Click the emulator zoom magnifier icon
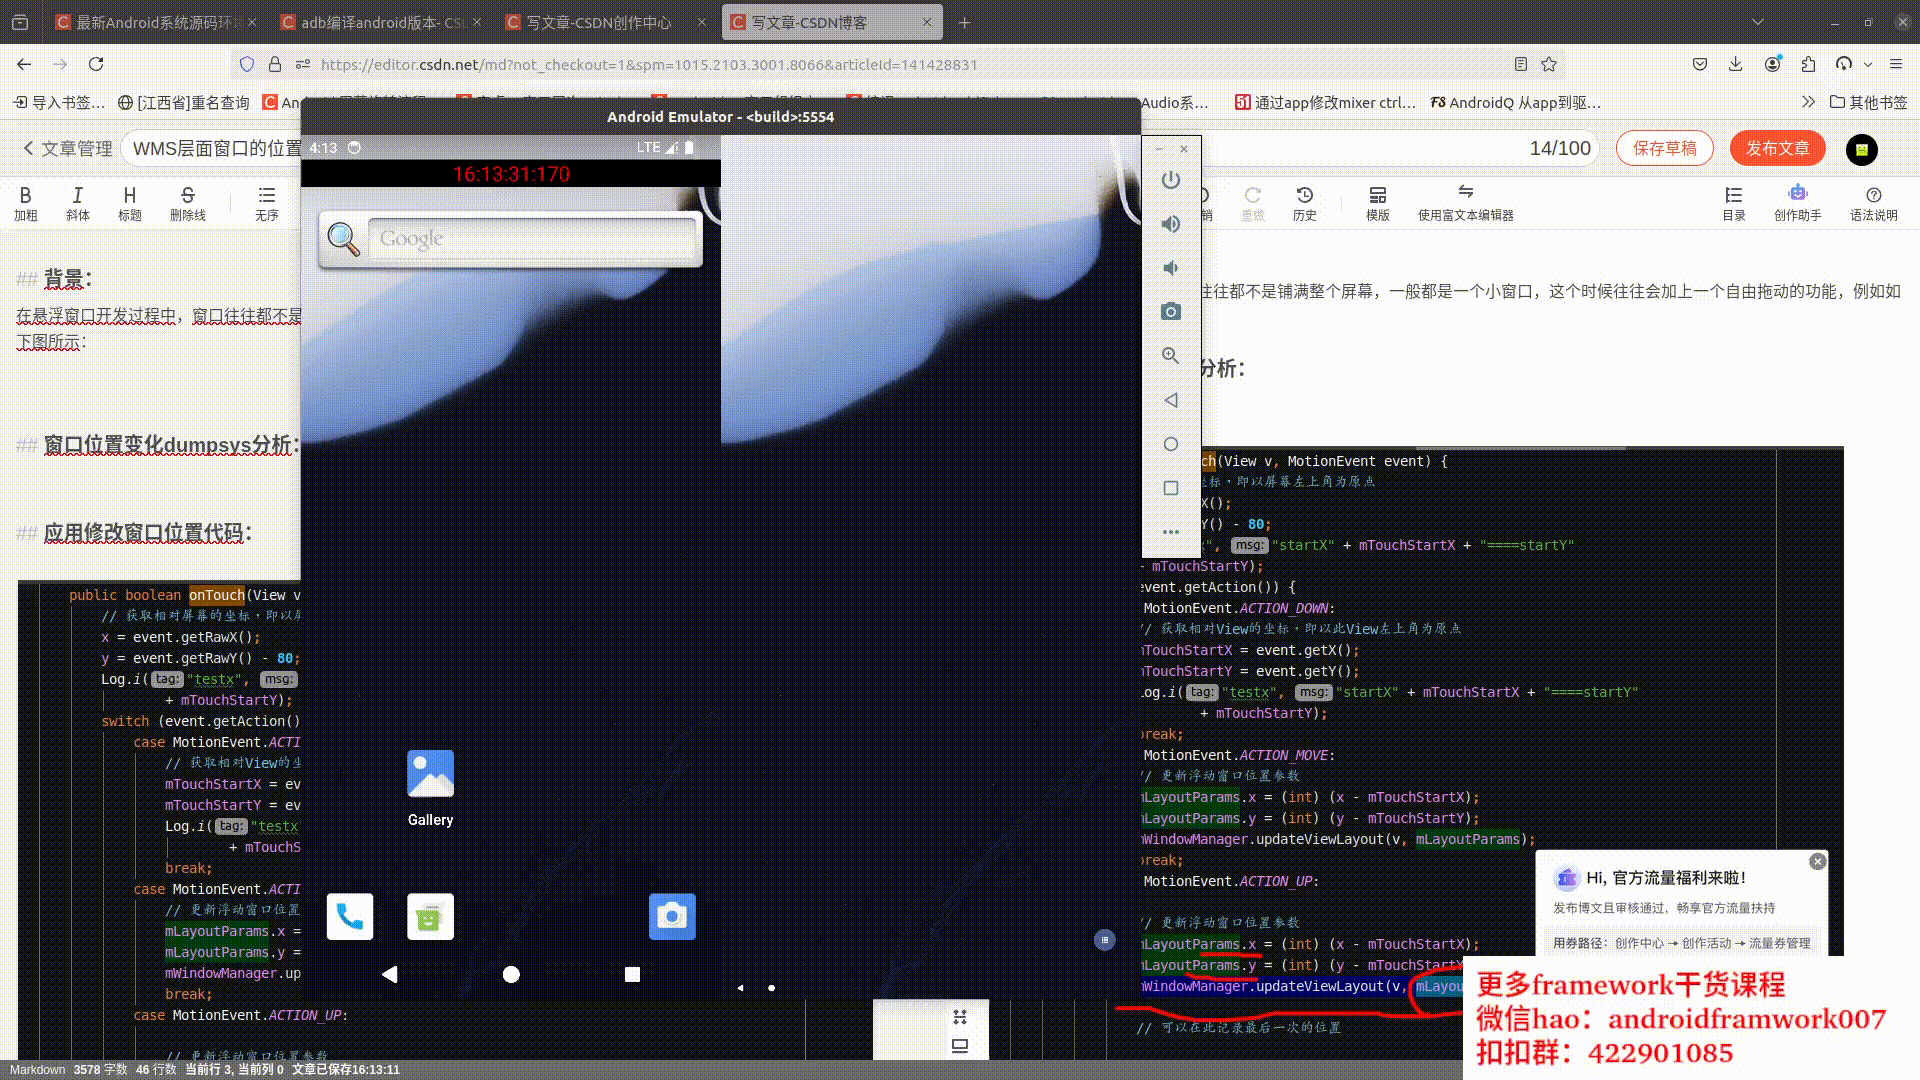 1171,356
